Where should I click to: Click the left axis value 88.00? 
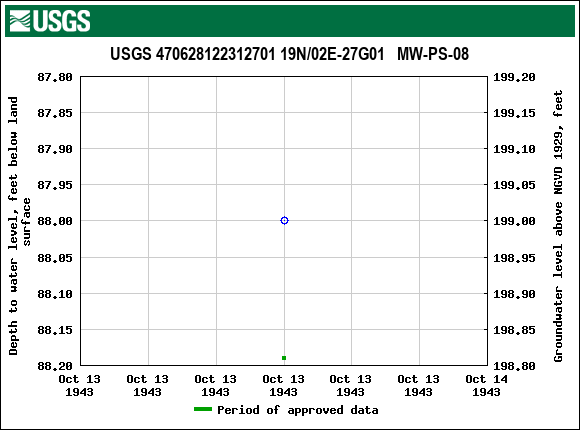tap(55, 221)
